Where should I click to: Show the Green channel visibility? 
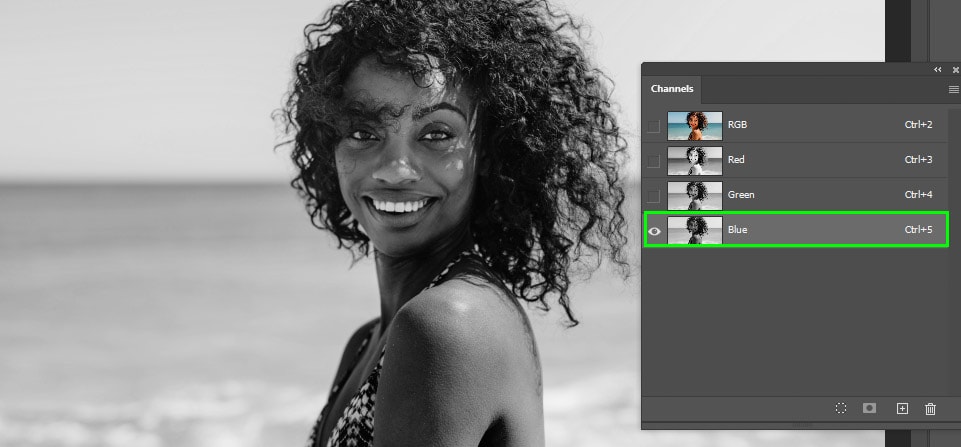click(654, 196)
